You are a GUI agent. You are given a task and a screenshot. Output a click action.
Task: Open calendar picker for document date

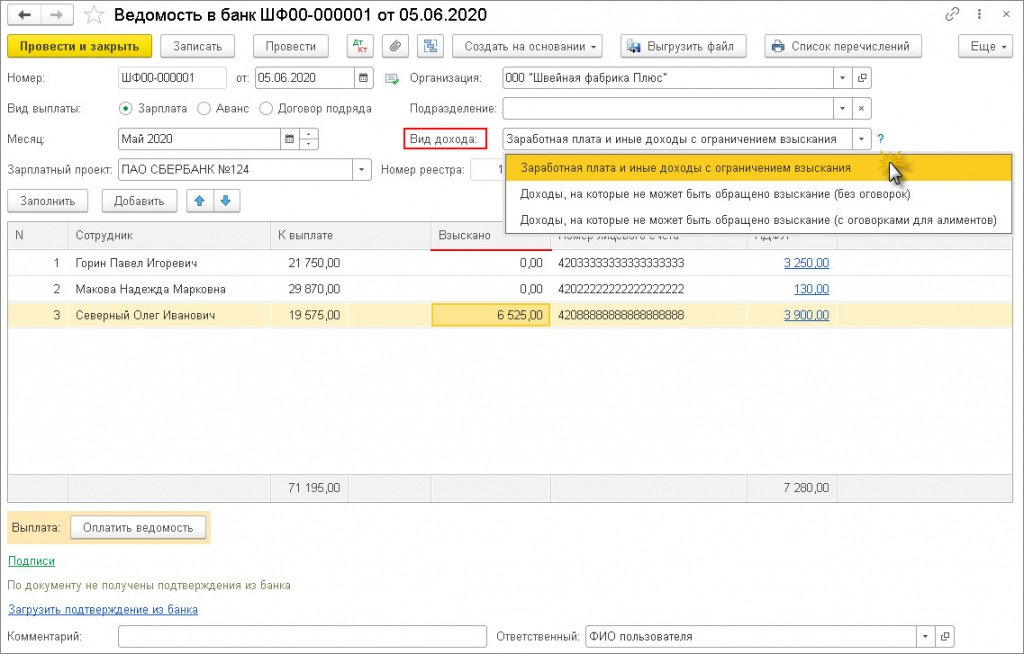coord(364,78)
